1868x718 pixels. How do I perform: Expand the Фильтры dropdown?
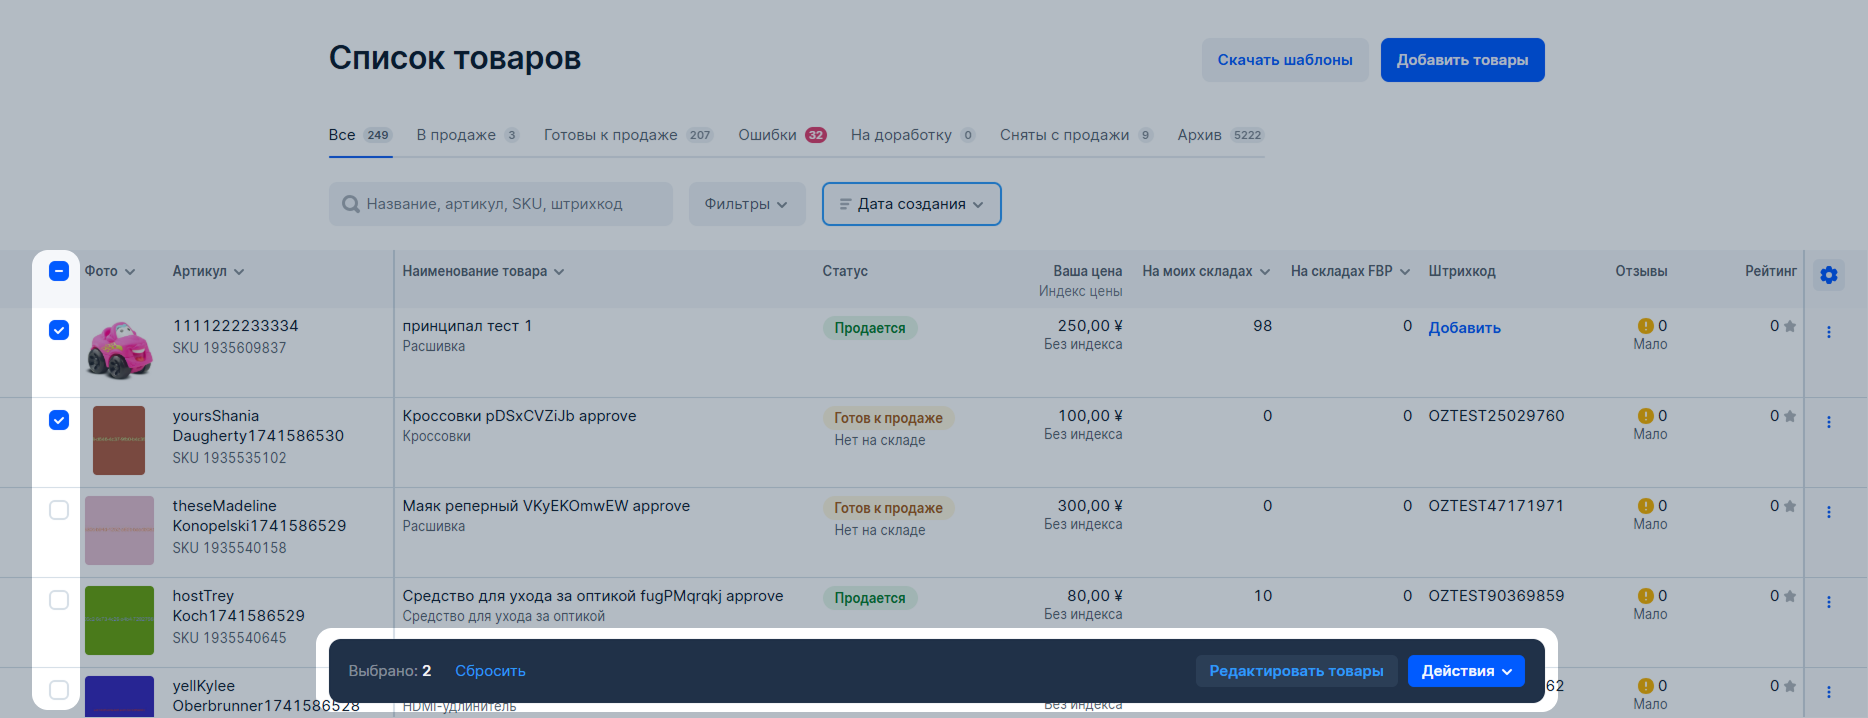746,204
